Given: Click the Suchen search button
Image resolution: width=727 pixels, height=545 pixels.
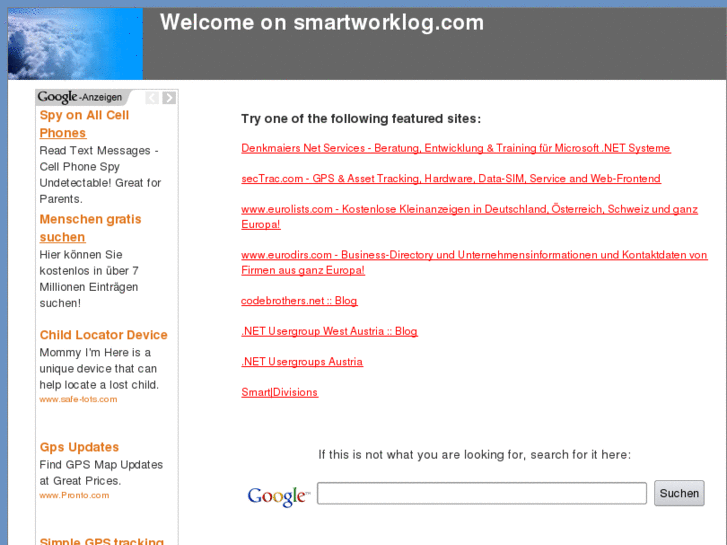Looking at the screenshot, I should pos(679,493).
